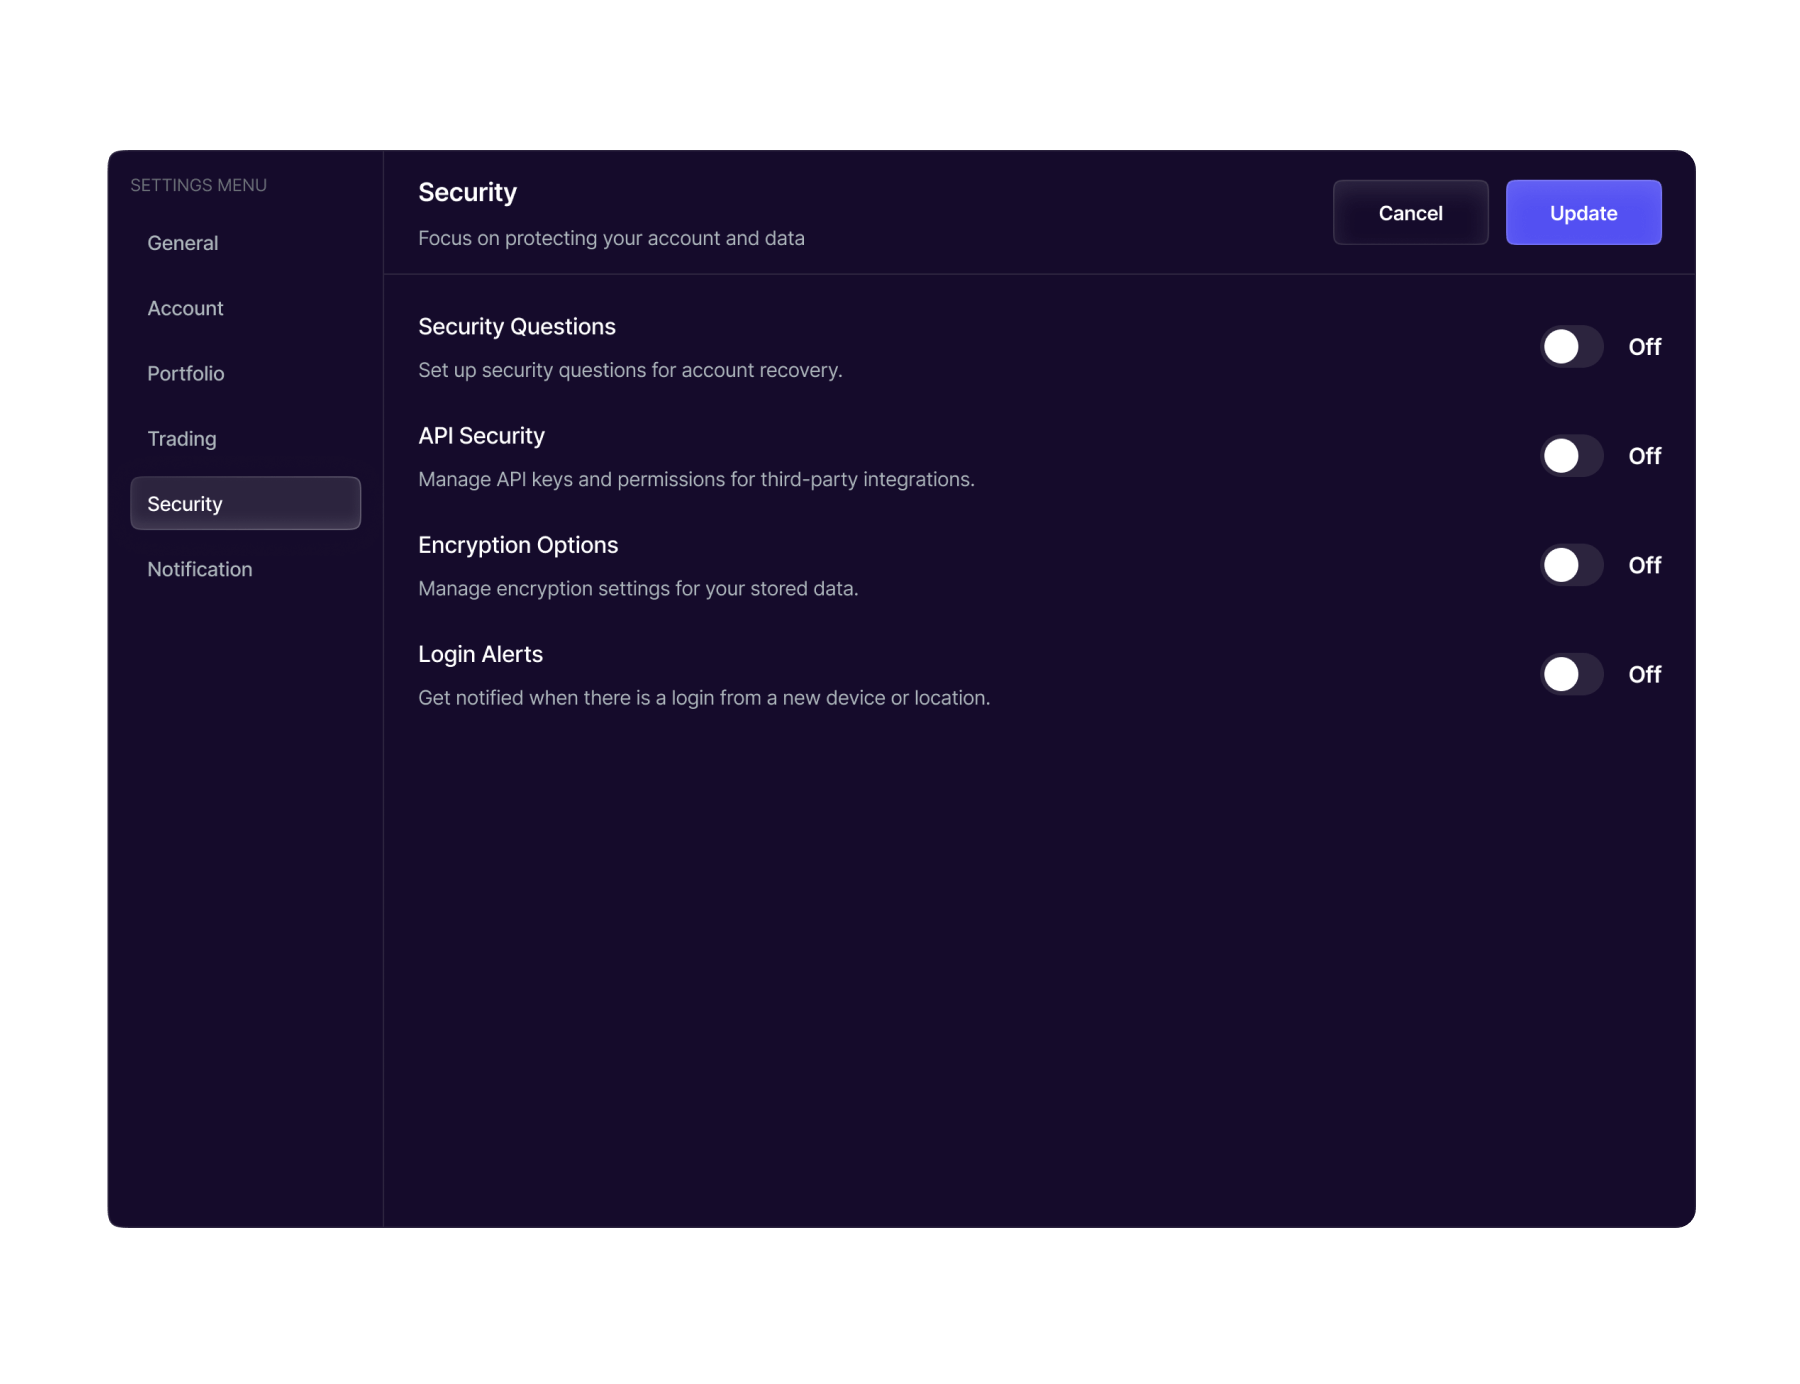The image size is (1800, 1384).
Task: Switch to the Notification settings
Action: [200, 569]
